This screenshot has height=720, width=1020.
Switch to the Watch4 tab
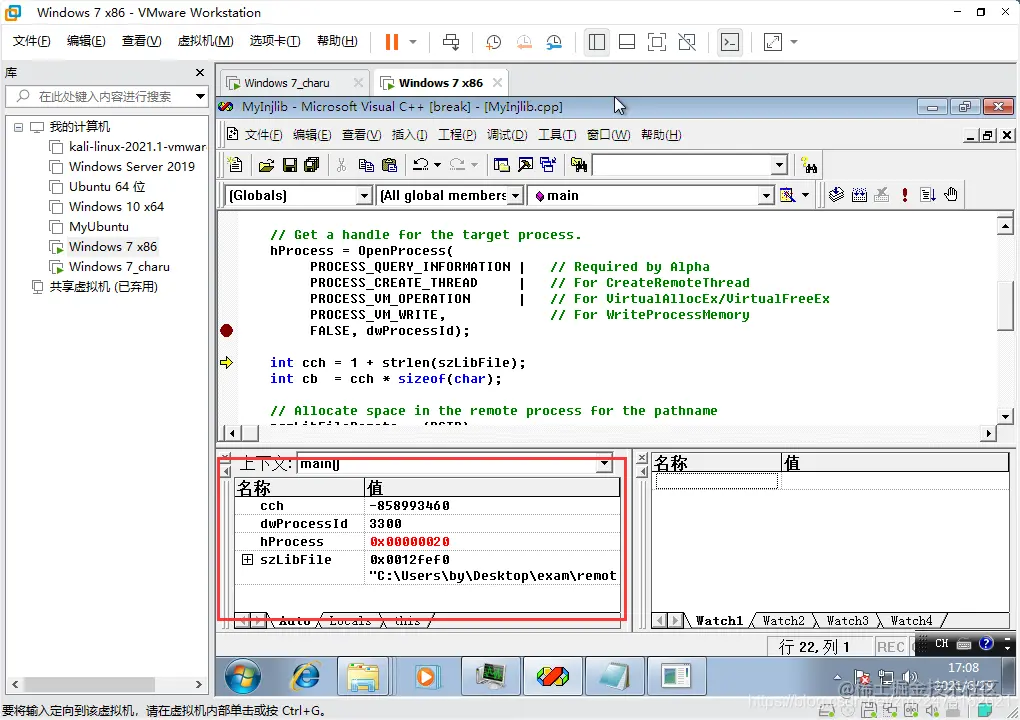coord(911,620)
